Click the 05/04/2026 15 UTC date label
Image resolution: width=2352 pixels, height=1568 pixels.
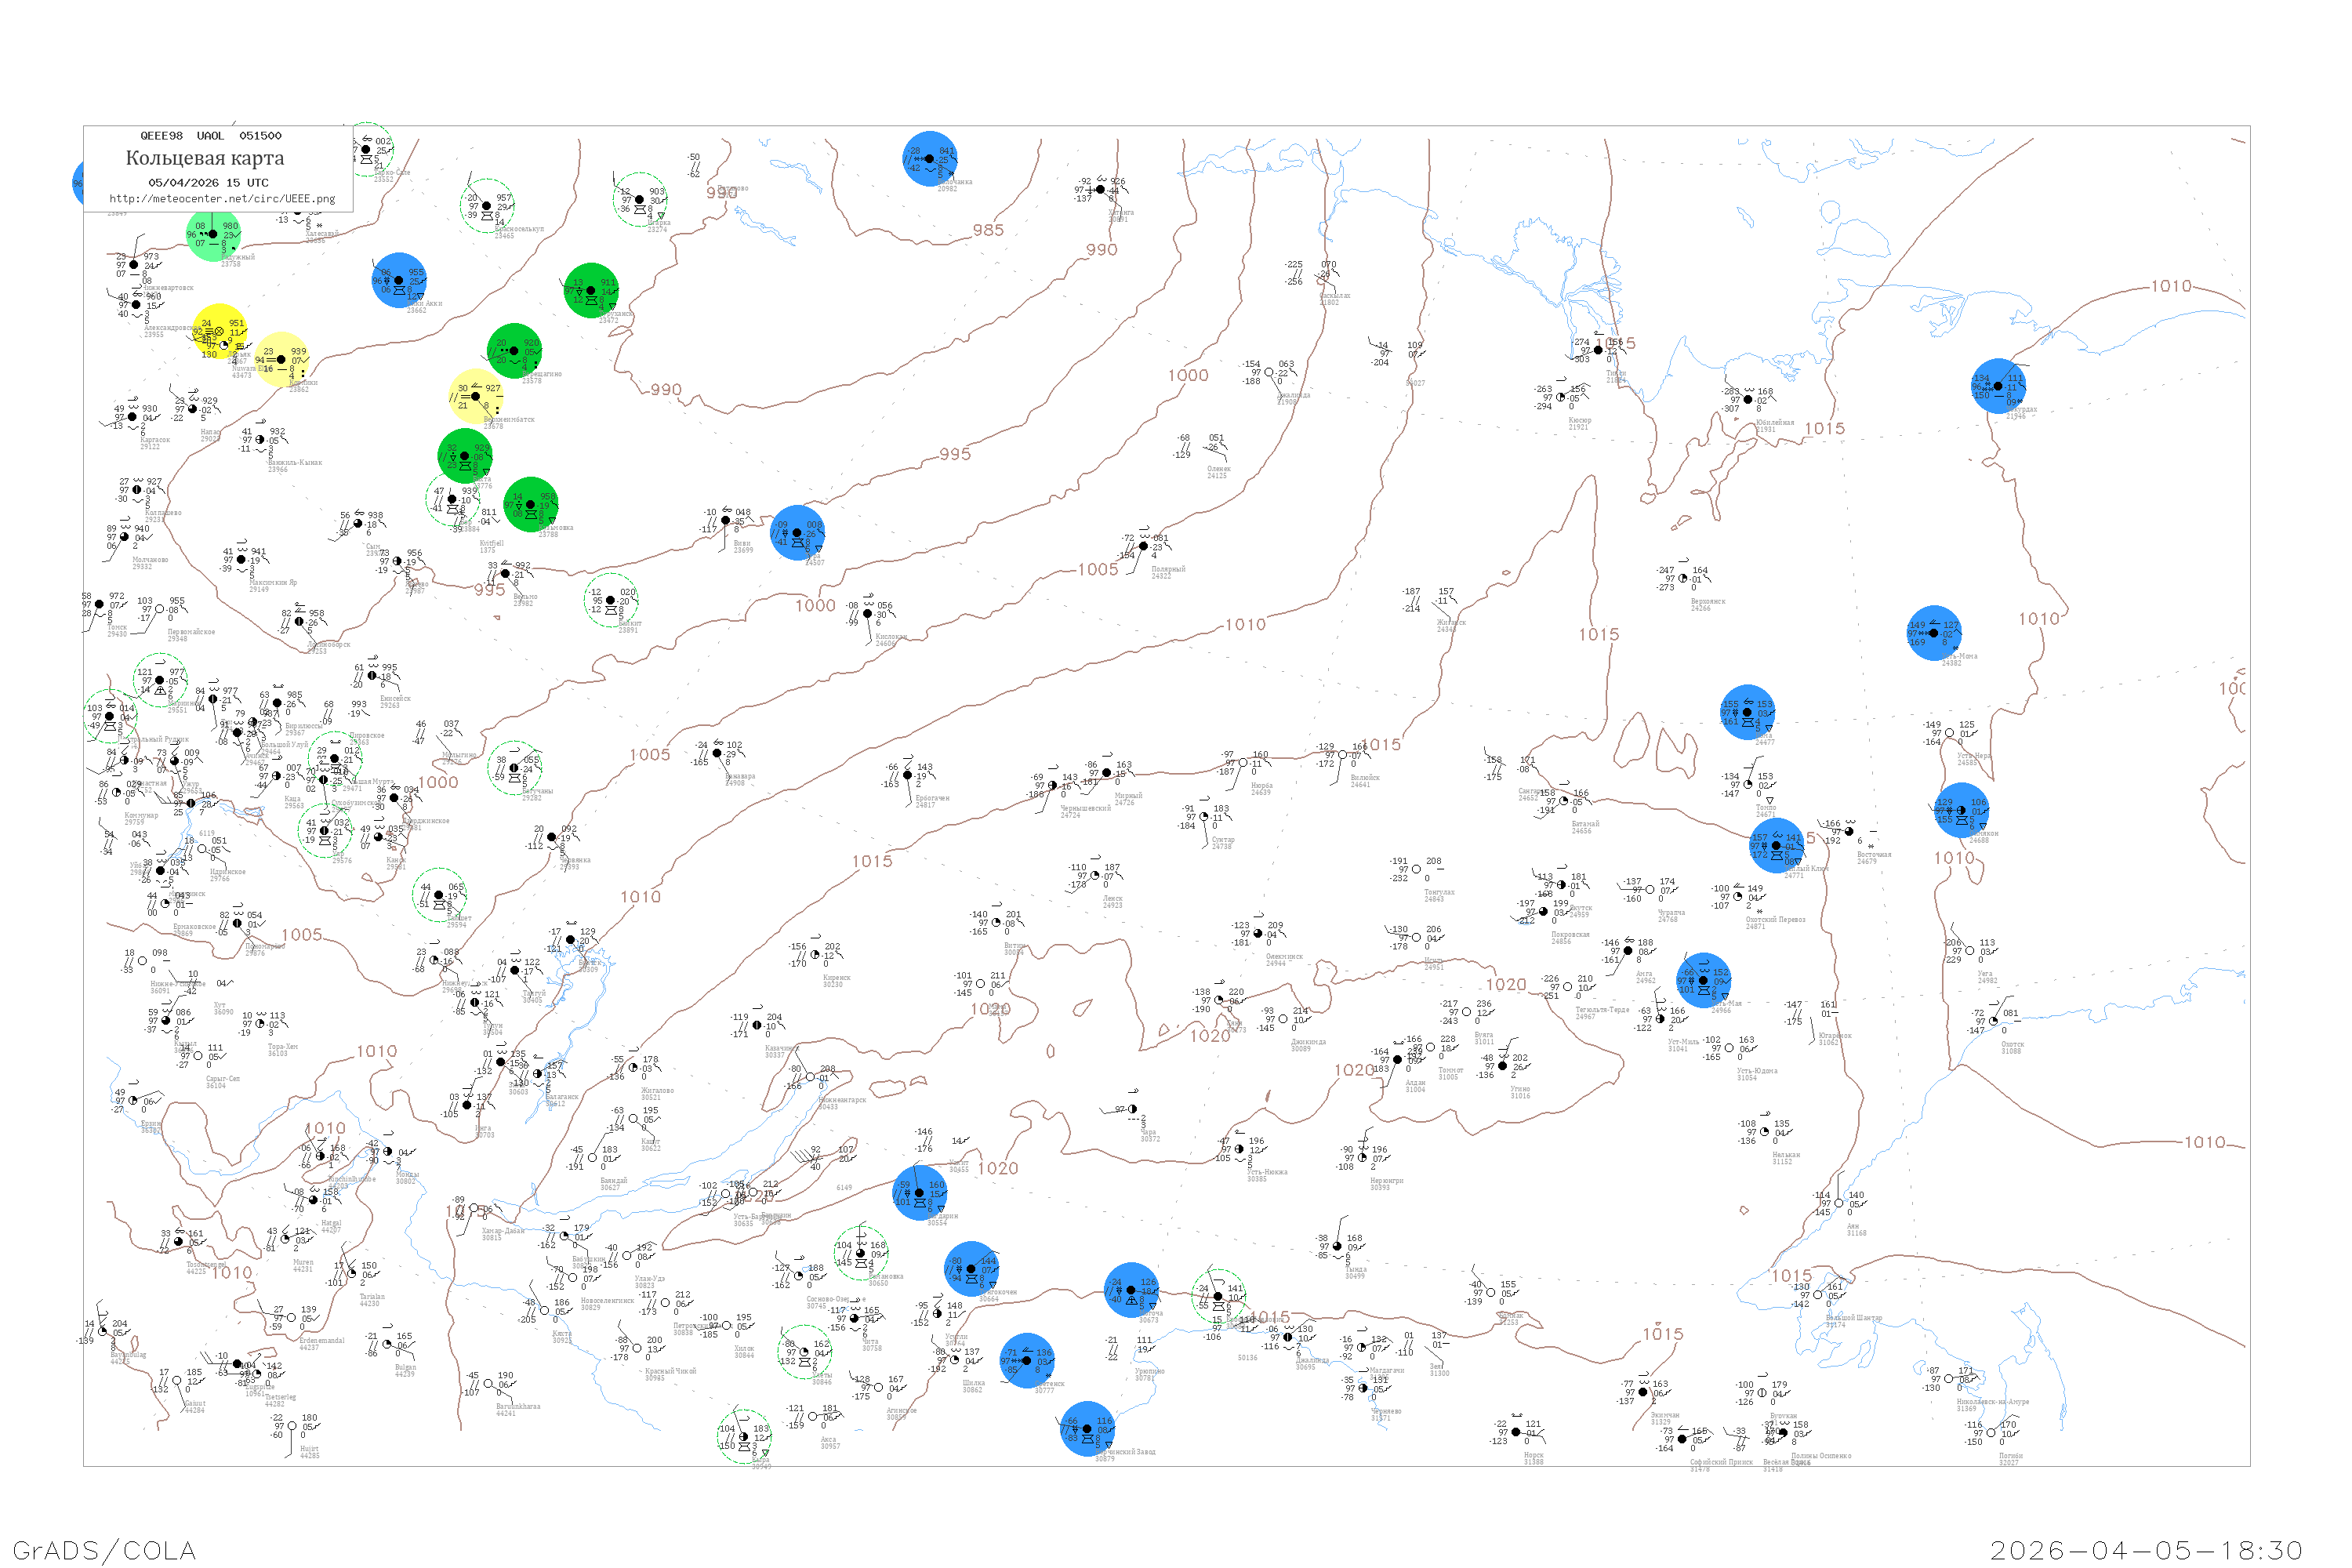coord(208,183)
